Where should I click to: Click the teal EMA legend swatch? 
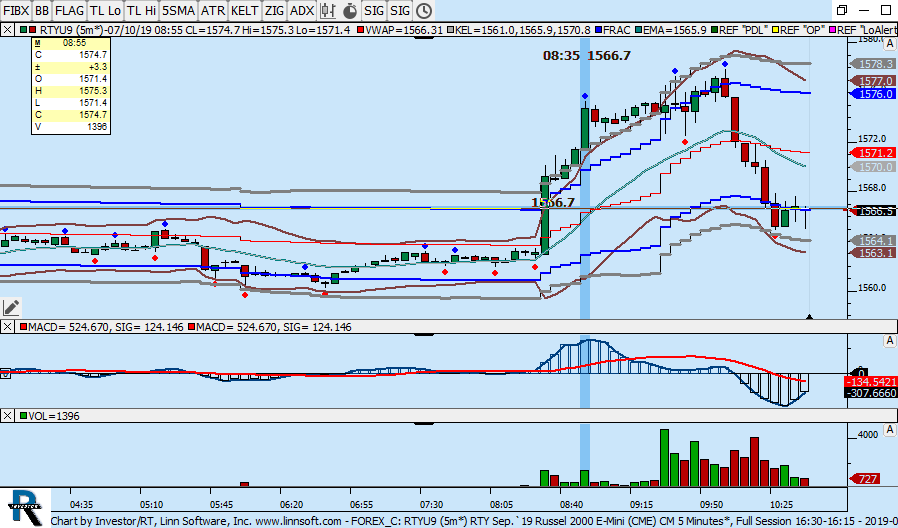[x=638, y=30]
